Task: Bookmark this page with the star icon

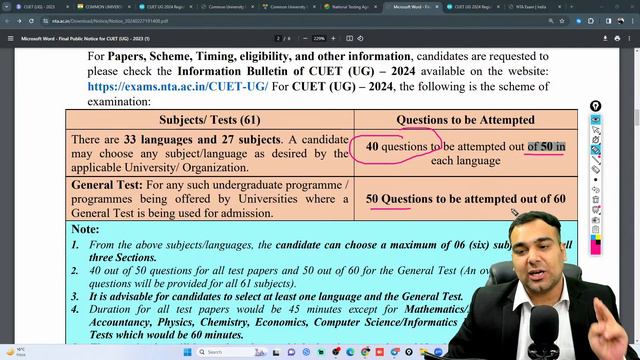Action: click(562, 21)
